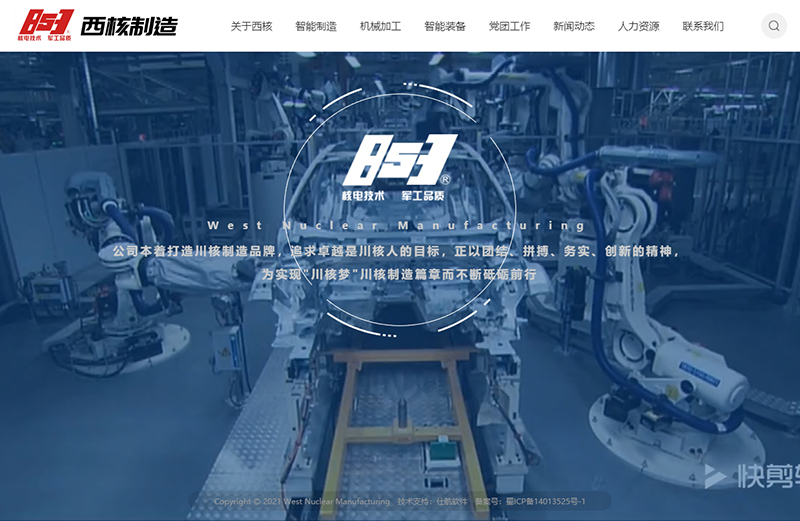Open the 智能装备 navigation item
The image size is (800, 521).
445,26
